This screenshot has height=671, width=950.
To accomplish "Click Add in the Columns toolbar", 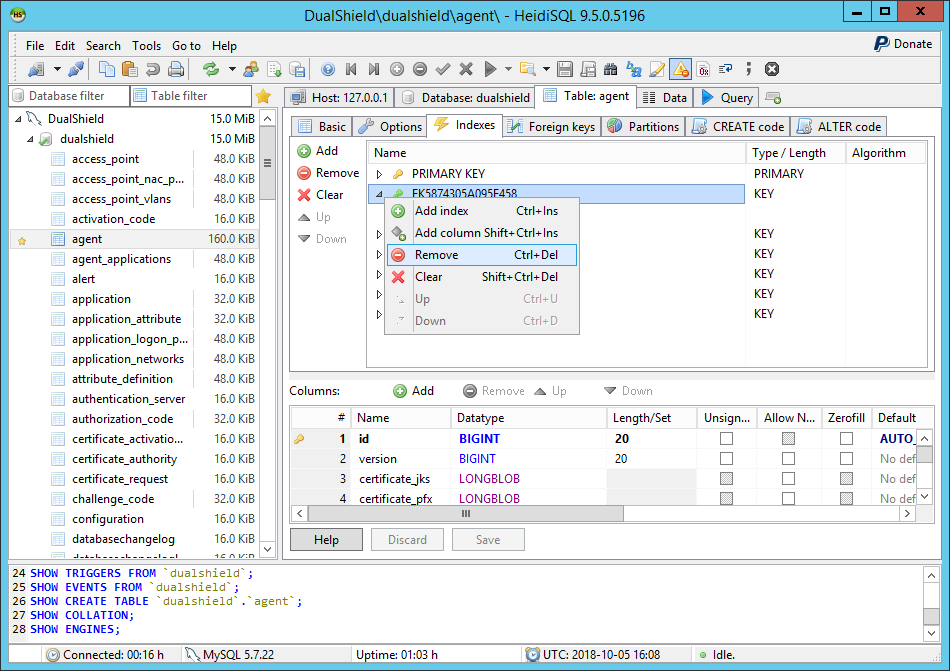I will 413,391.
